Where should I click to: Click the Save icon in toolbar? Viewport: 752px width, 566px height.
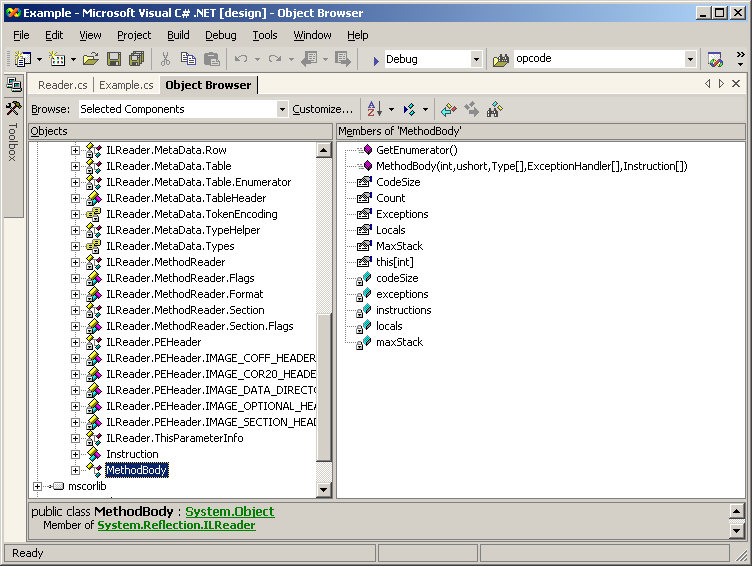coord(114,59)
